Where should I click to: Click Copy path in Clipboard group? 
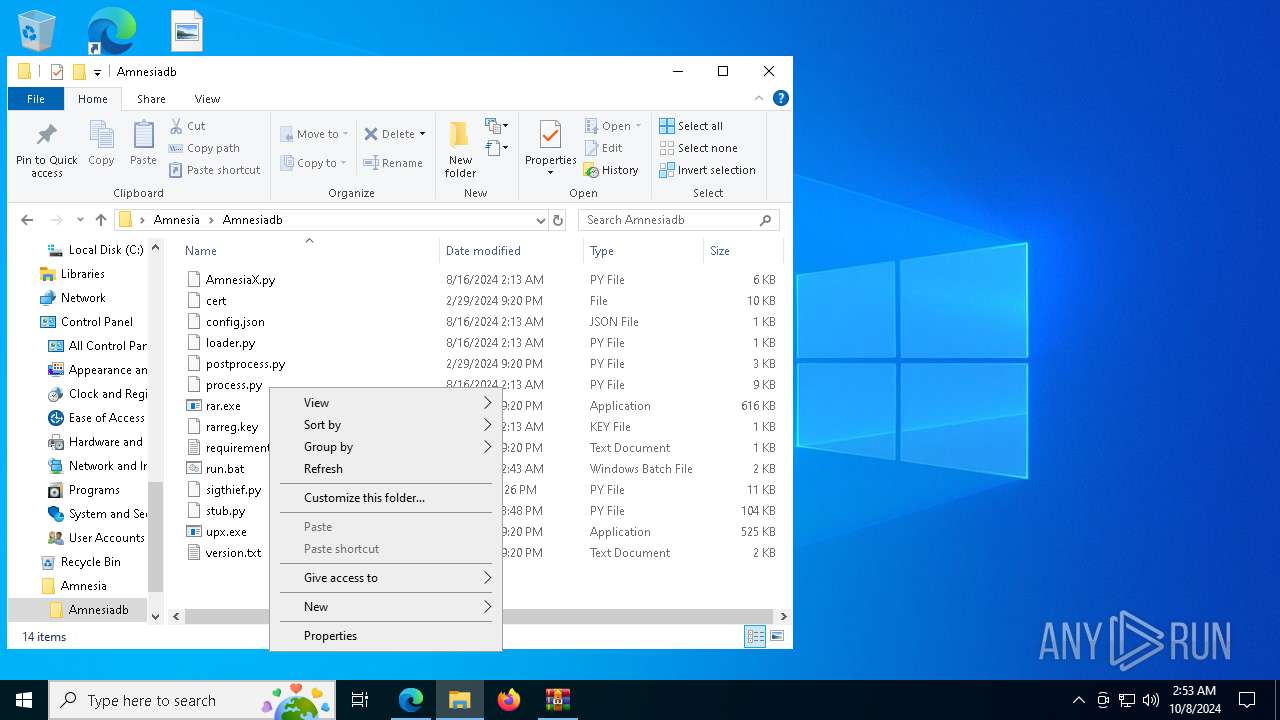click(204, 148)
